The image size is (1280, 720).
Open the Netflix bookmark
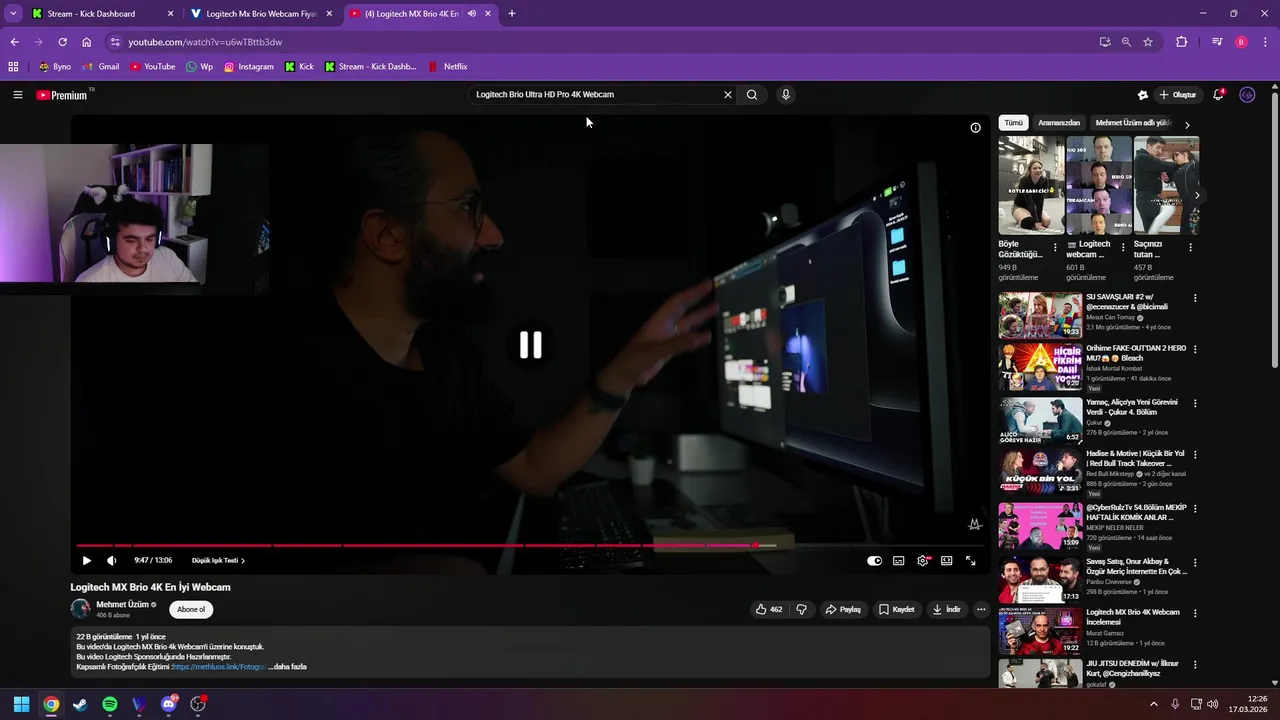click(448, 67)
